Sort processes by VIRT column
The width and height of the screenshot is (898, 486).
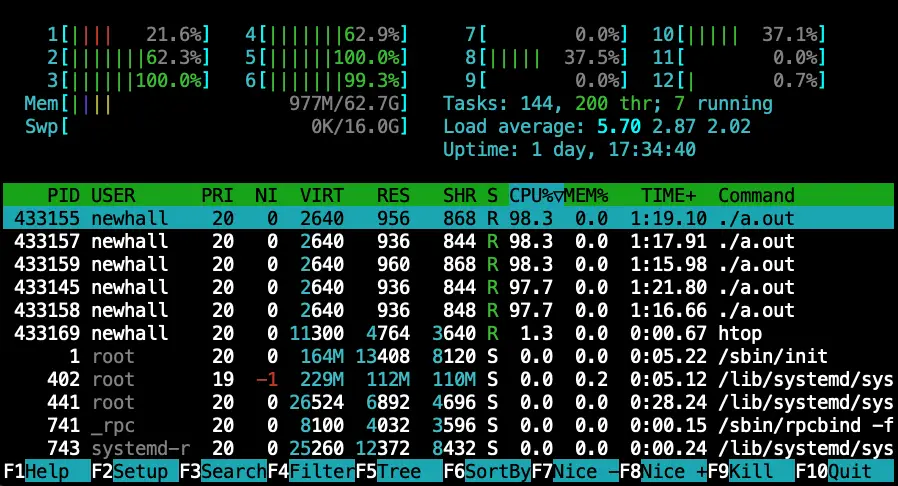tap(322, 195)
